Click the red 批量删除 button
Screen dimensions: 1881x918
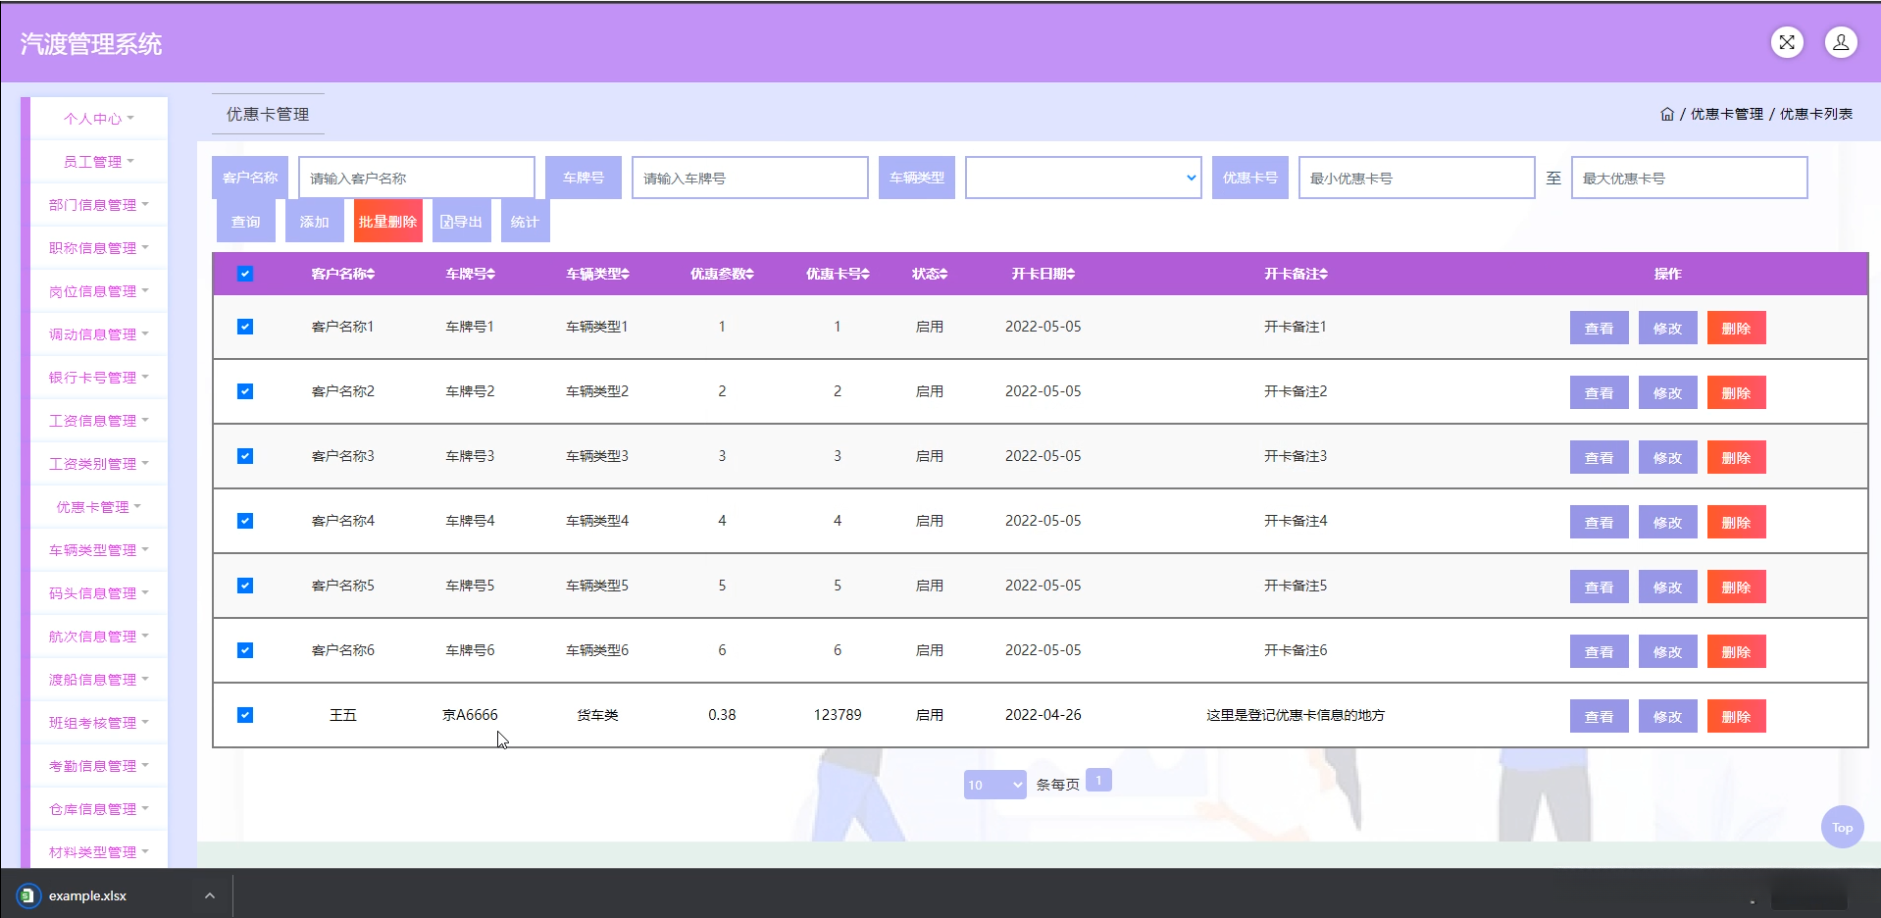(x=388, y=221)
